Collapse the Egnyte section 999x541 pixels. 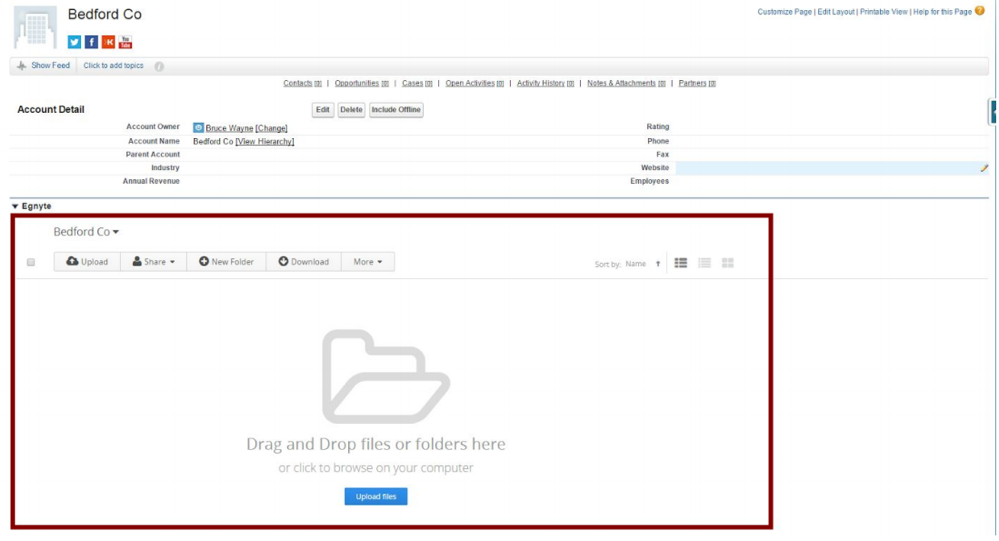pos(15,206)
